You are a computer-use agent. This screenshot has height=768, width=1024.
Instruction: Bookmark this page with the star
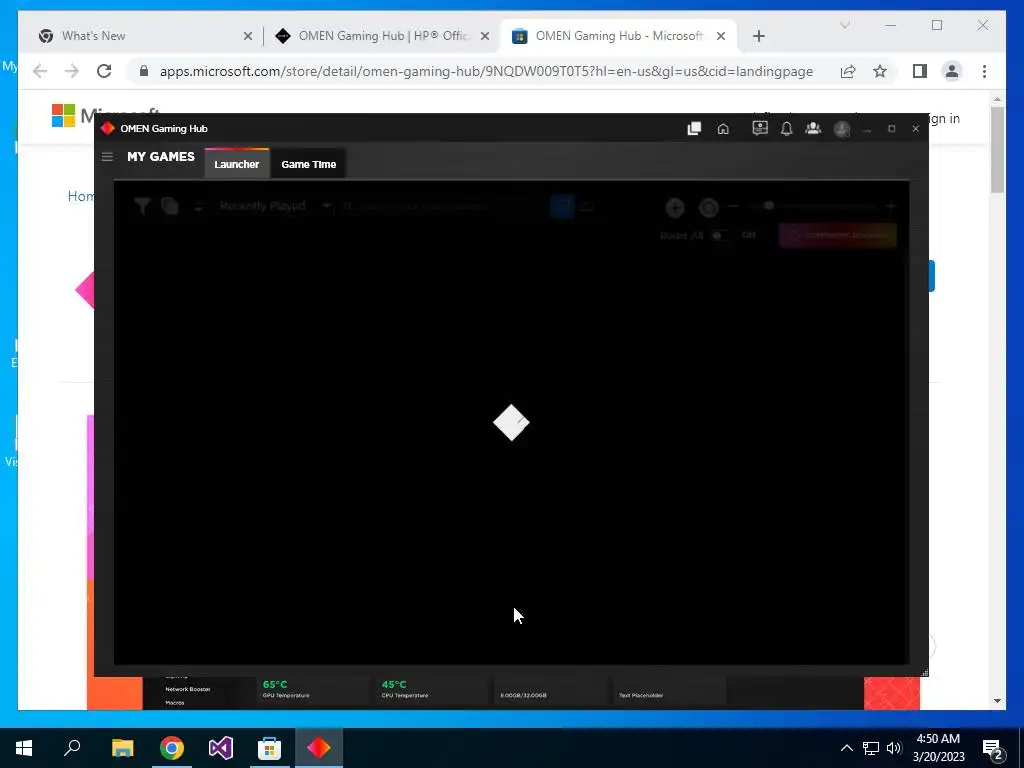pos(880,71)
